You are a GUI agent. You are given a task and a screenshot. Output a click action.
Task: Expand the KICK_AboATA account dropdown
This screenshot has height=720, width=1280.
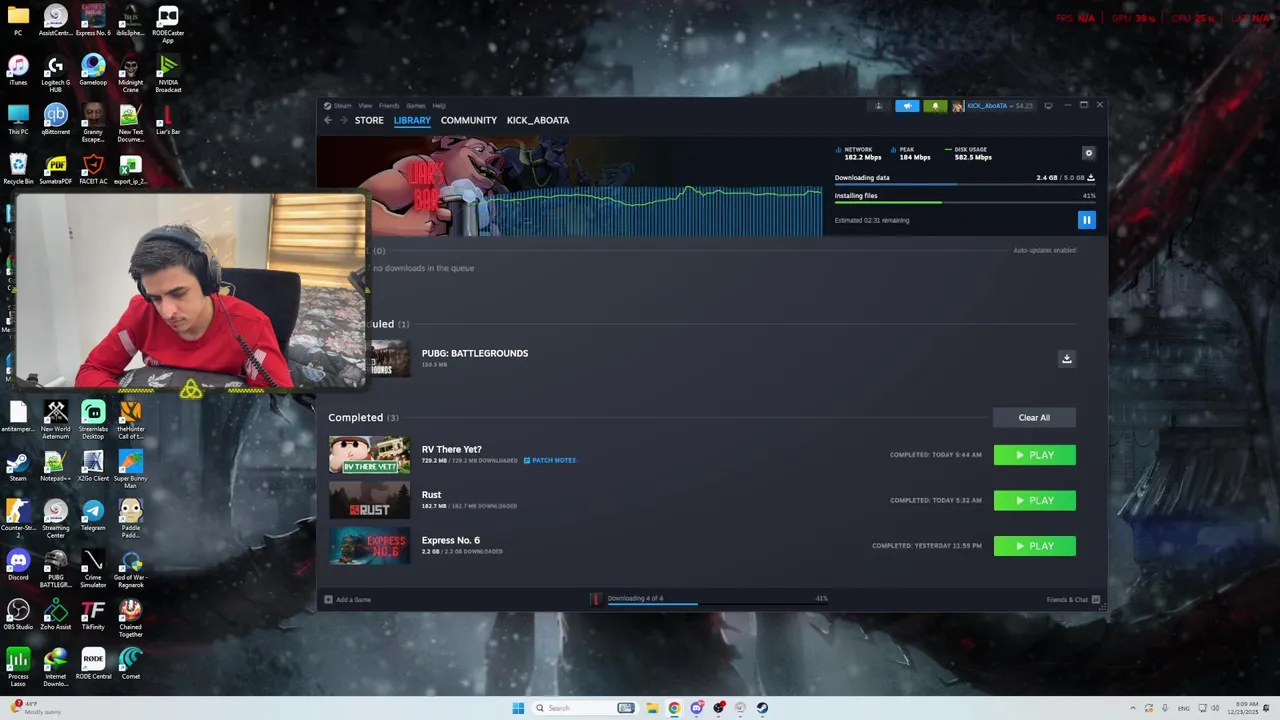[x=992, y=106]
